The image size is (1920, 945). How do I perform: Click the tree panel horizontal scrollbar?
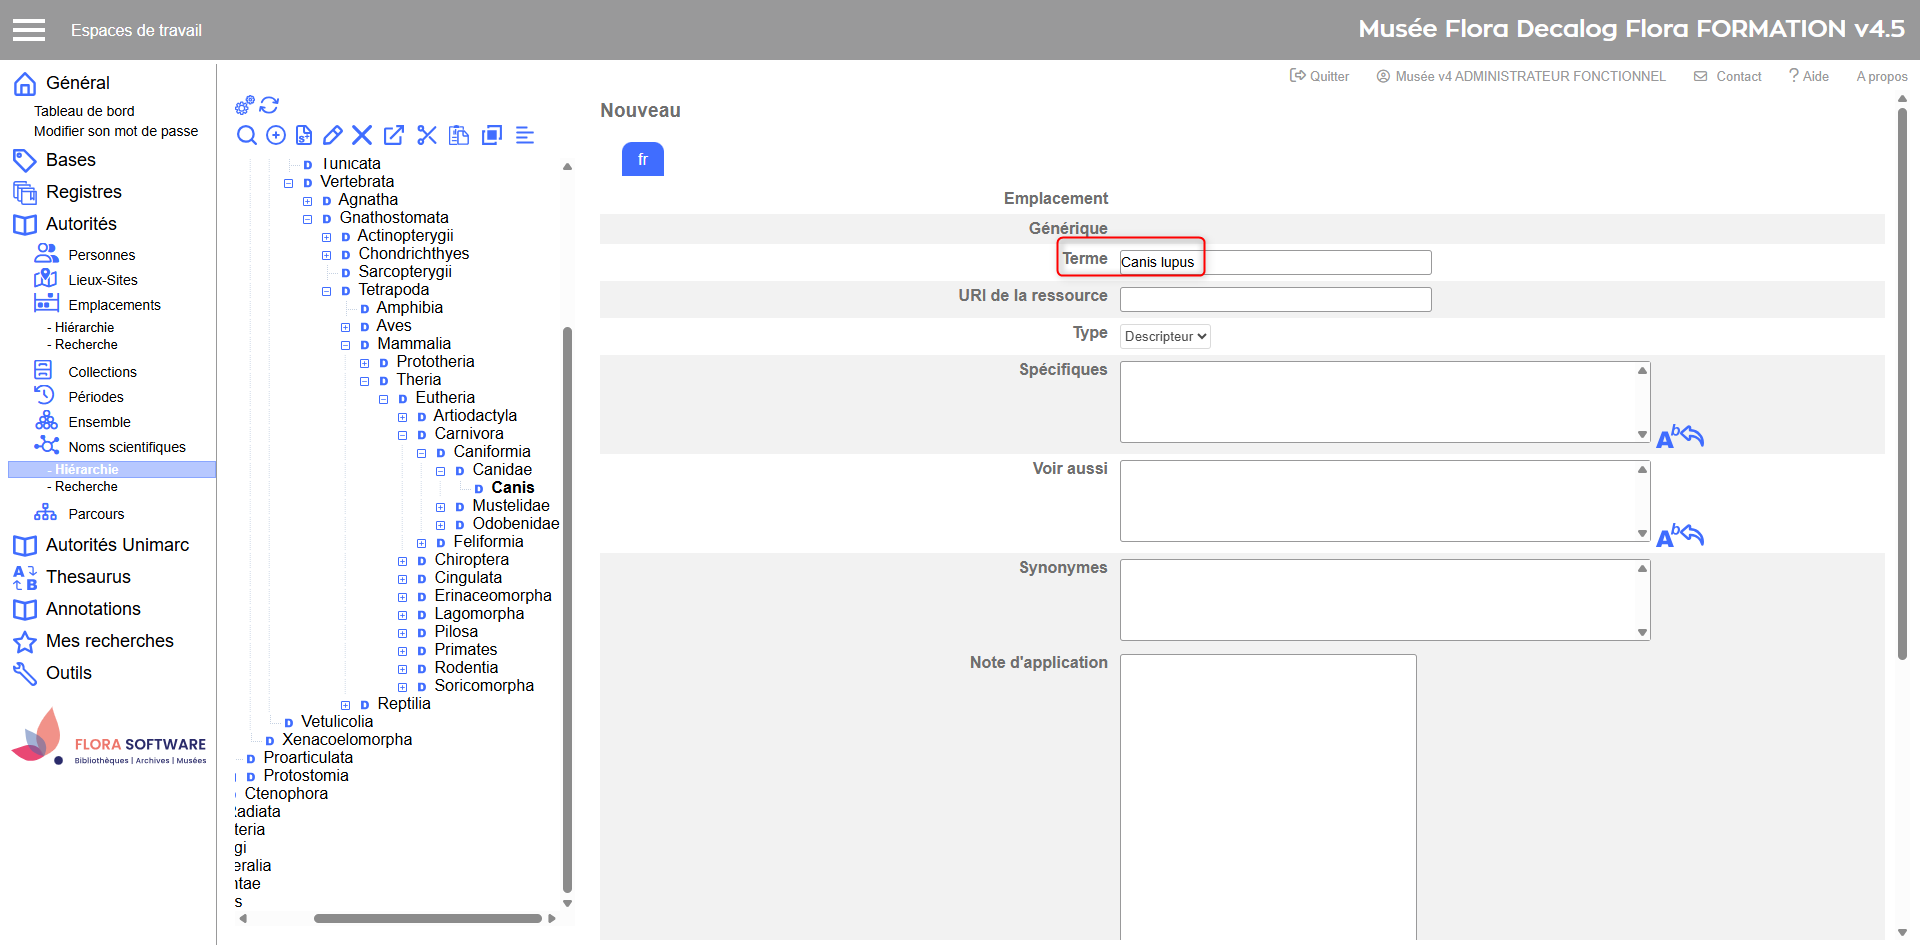point(427,918)
